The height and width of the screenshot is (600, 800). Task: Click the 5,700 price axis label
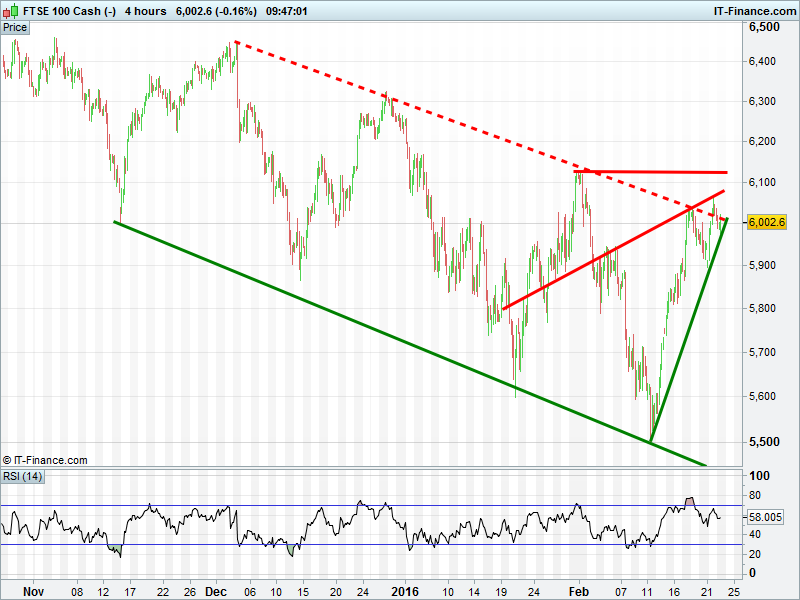(x=762, y=352)
